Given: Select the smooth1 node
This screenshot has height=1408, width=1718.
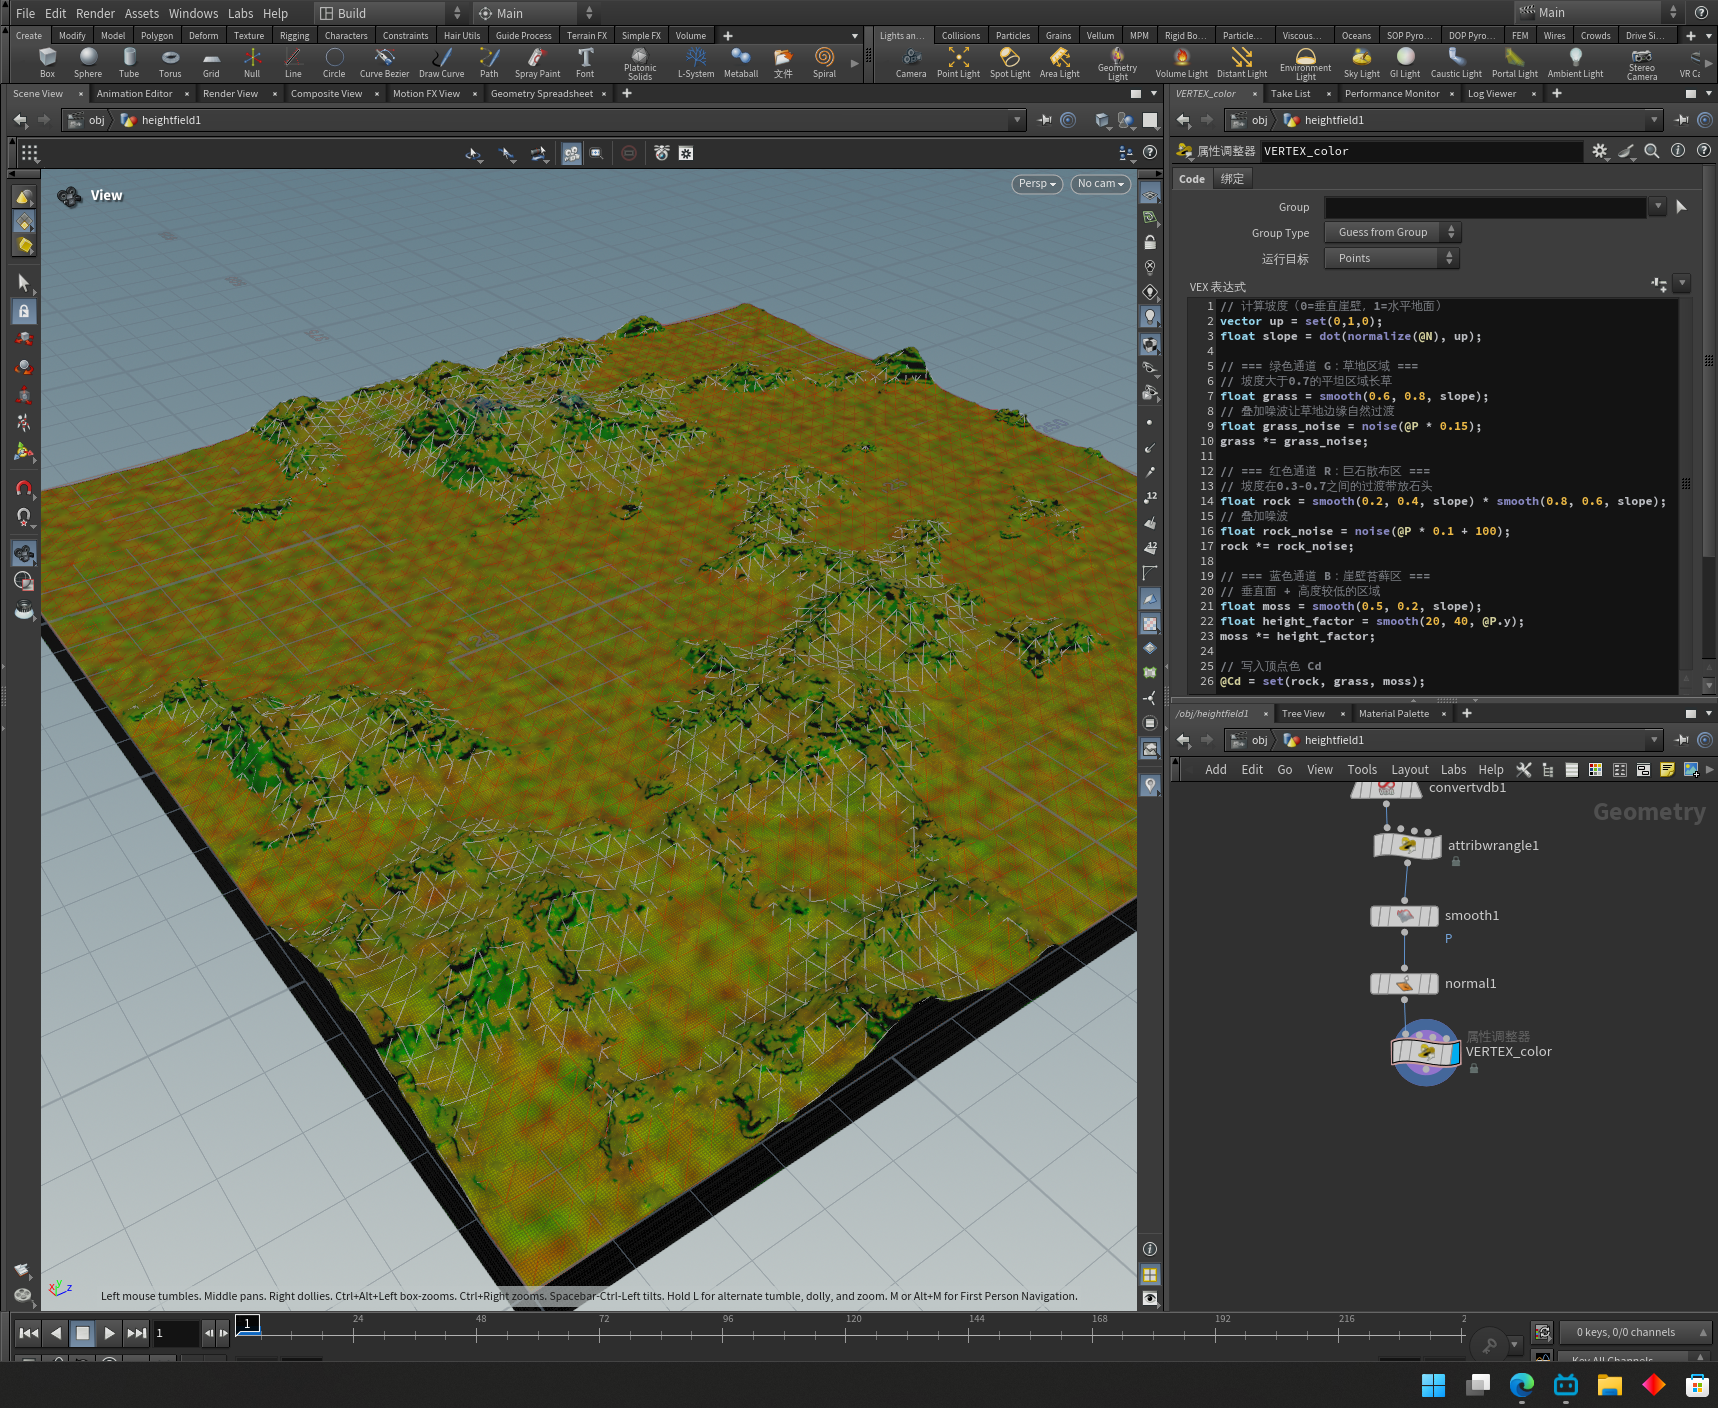Looking at the screenshot, I should coord(1404,916).
